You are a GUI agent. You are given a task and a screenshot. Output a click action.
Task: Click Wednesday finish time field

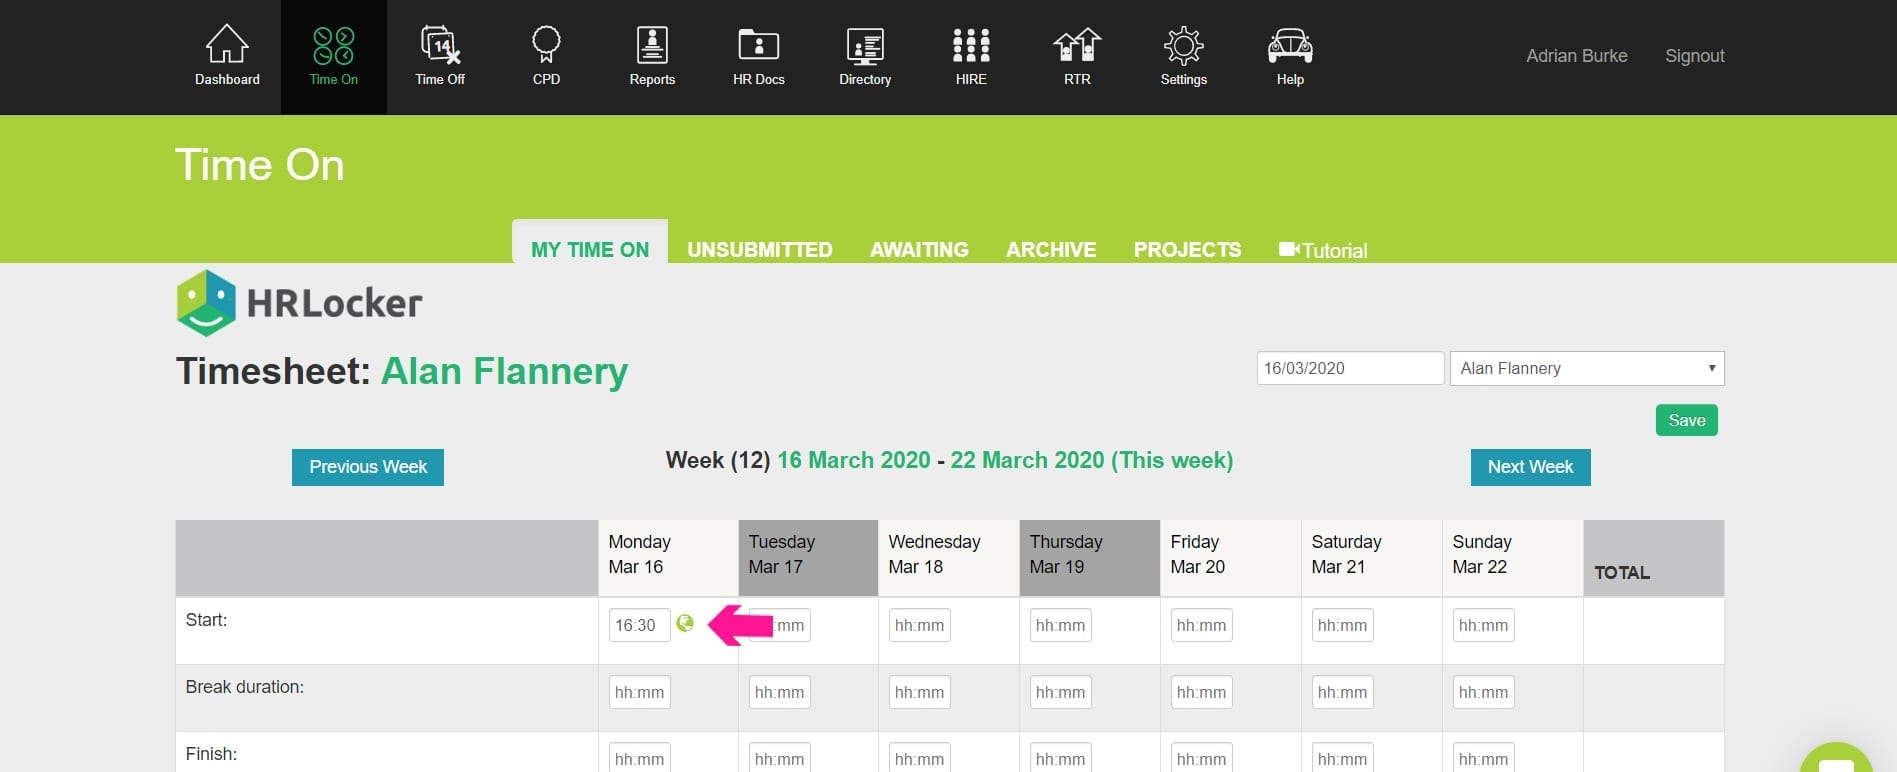[x=919, y=758]
